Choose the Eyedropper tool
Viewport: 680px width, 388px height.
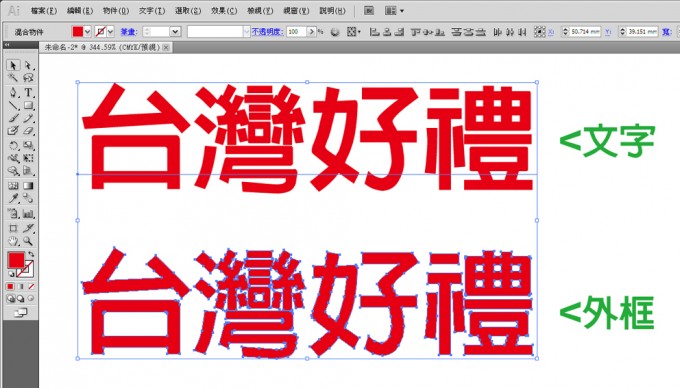coord(13,199)
